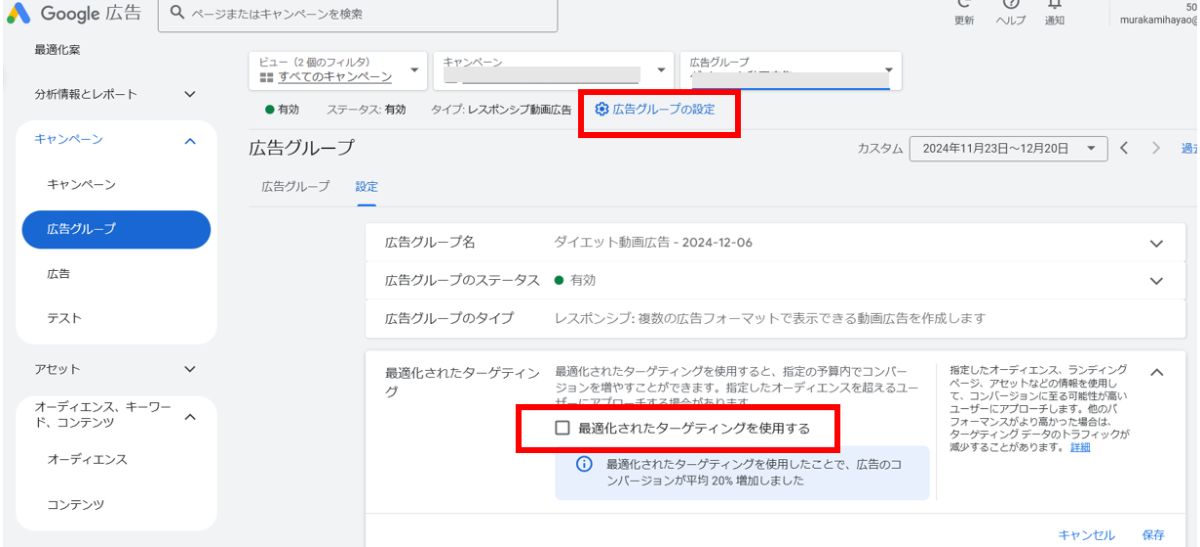This screenshot has height=547, width=1200.
Task: Click the info icon in the blue notice
Action: pos(584,466)
